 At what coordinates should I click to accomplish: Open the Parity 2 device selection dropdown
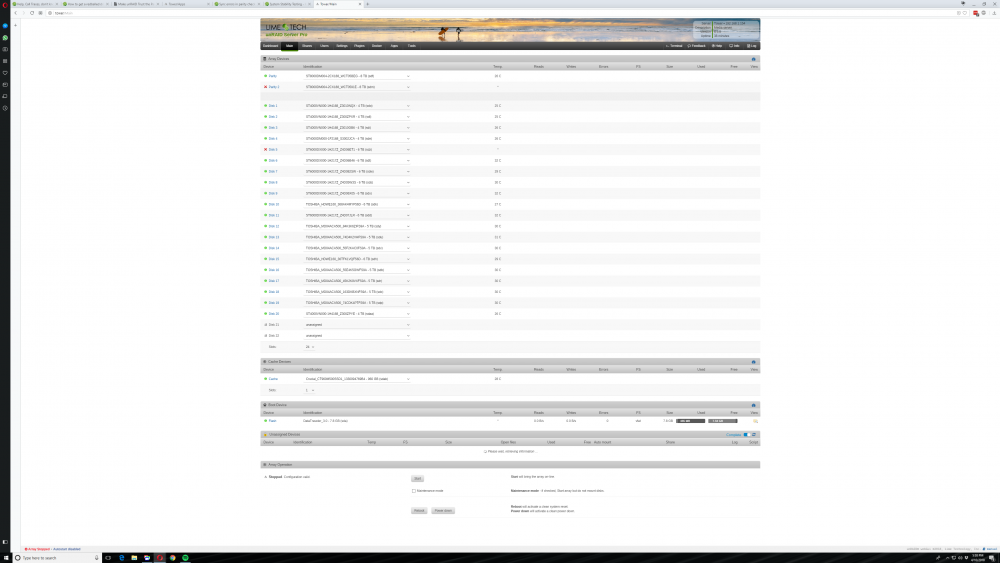coord(357,87)
